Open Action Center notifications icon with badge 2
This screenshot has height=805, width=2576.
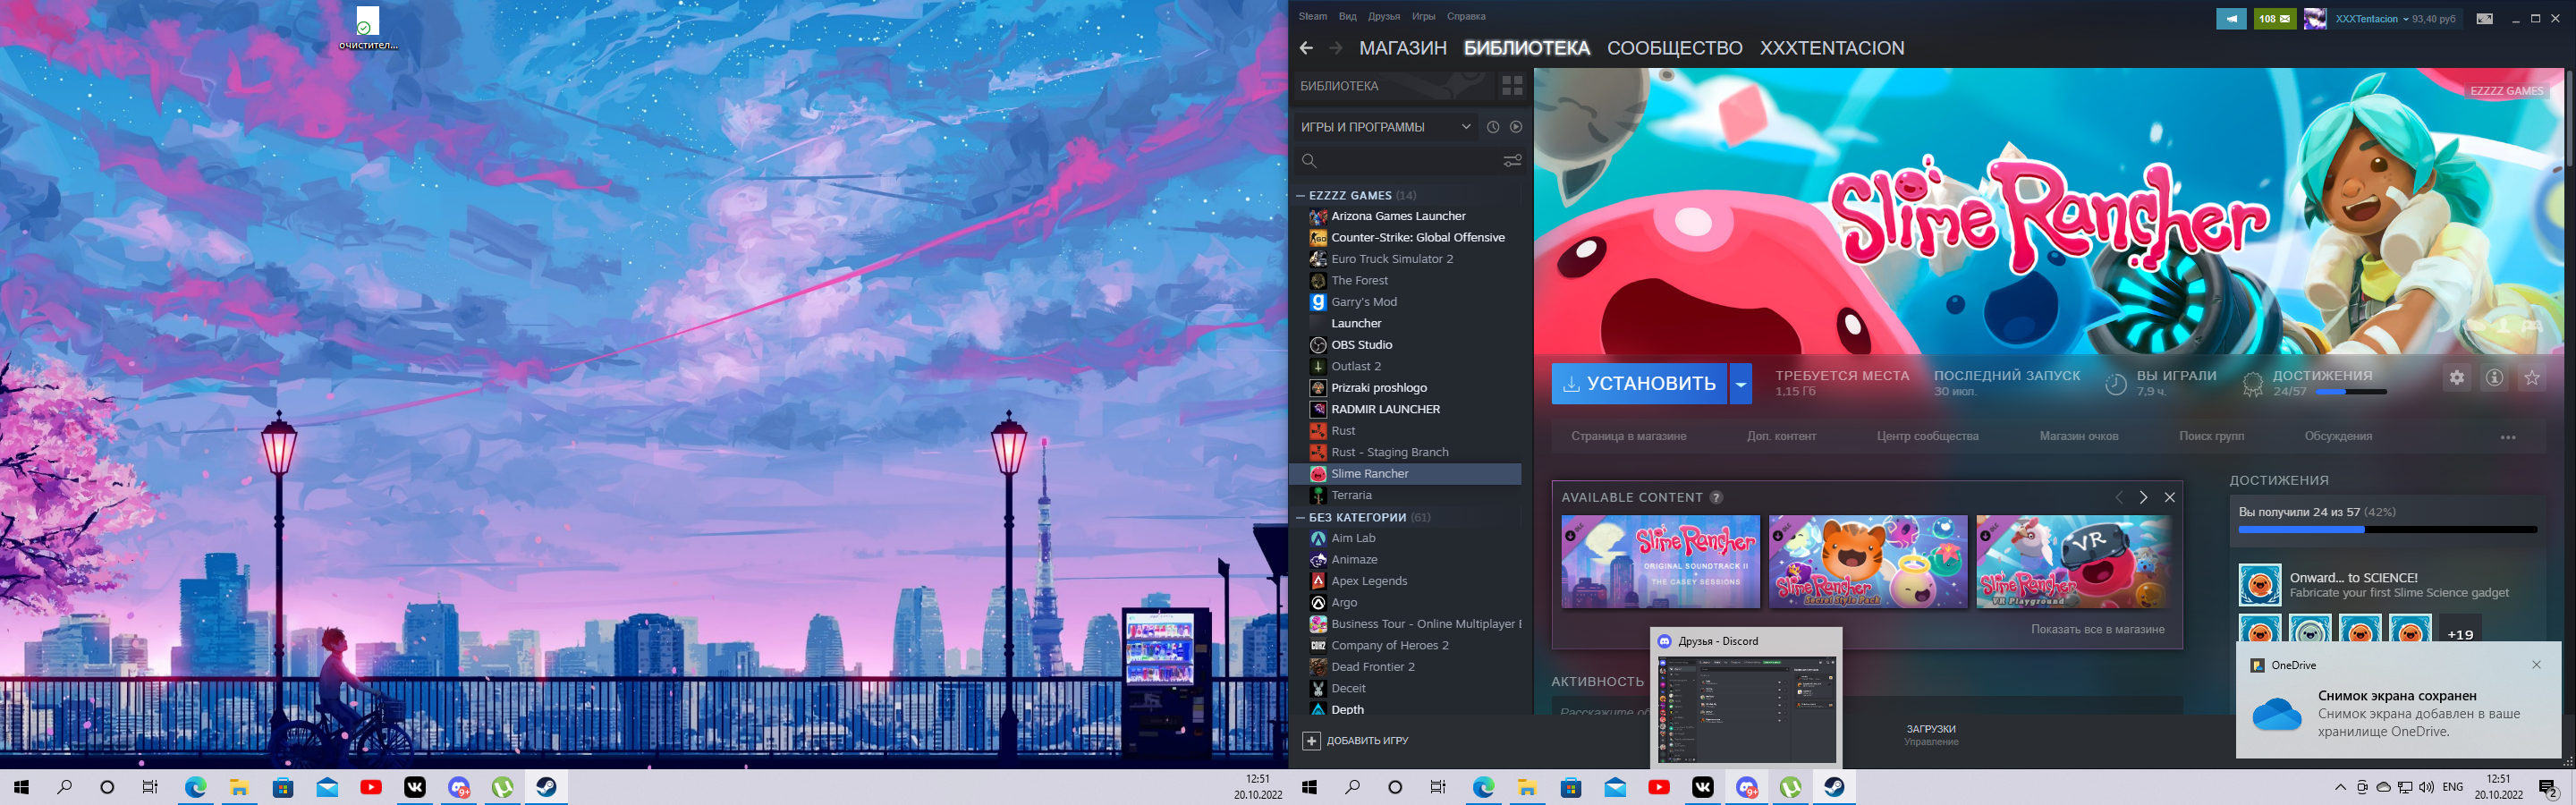pos(2548,788)
